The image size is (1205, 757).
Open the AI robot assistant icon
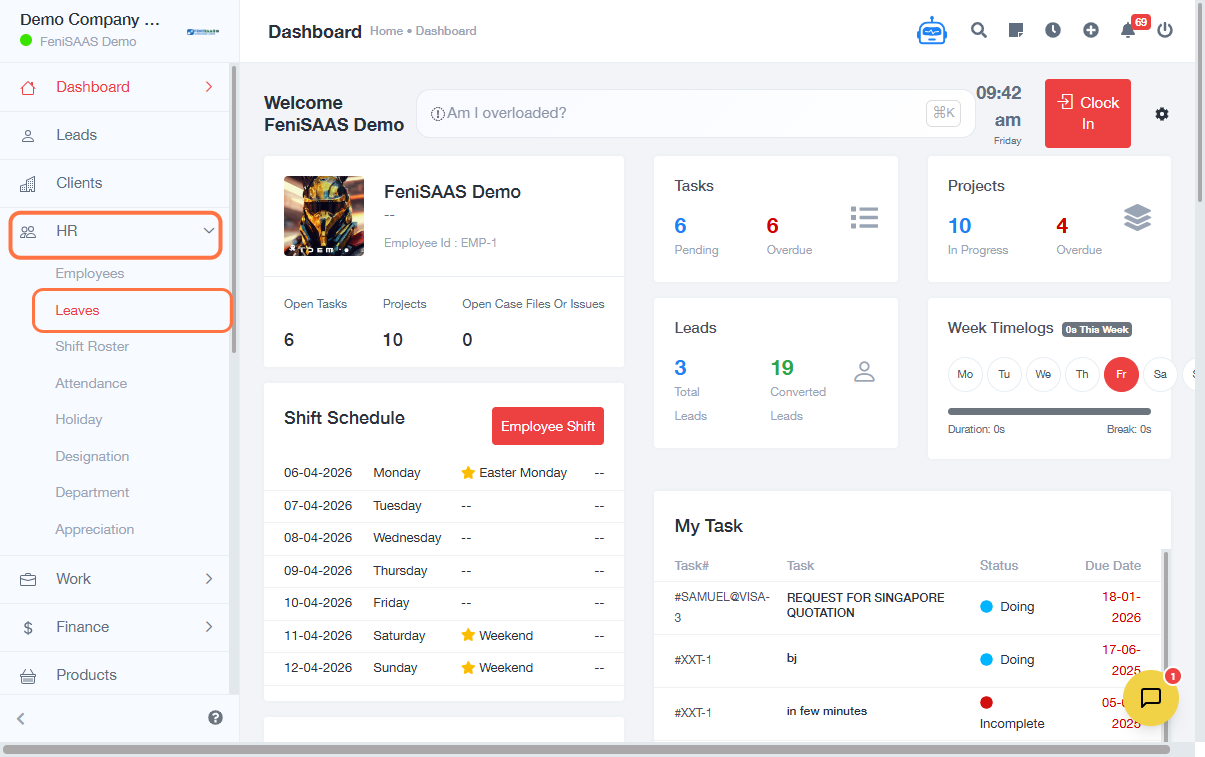(931, 31)
